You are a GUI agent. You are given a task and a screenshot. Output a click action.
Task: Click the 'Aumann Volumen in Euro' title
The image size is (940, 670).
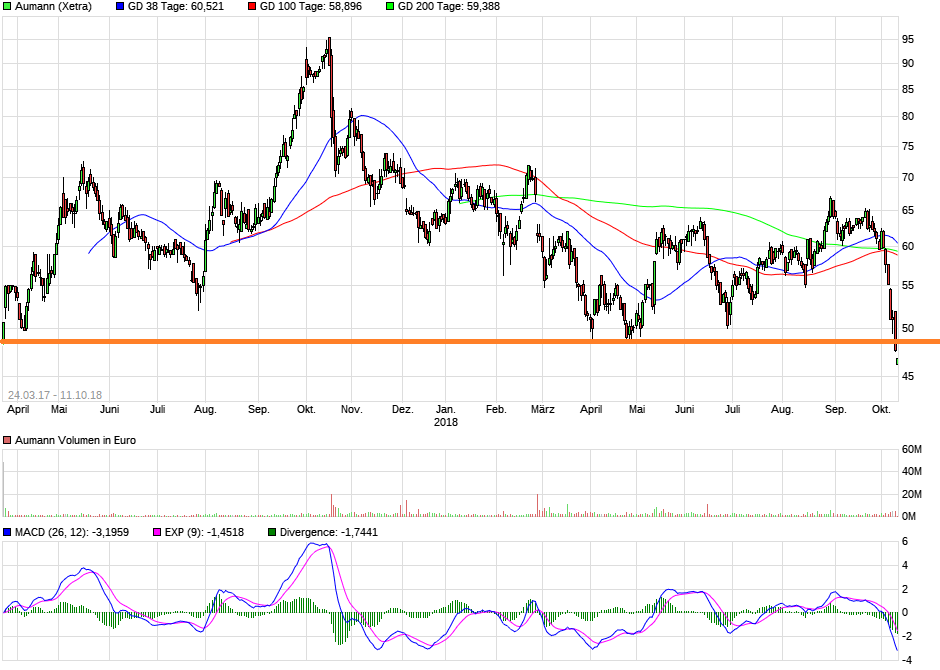(74, 440)
